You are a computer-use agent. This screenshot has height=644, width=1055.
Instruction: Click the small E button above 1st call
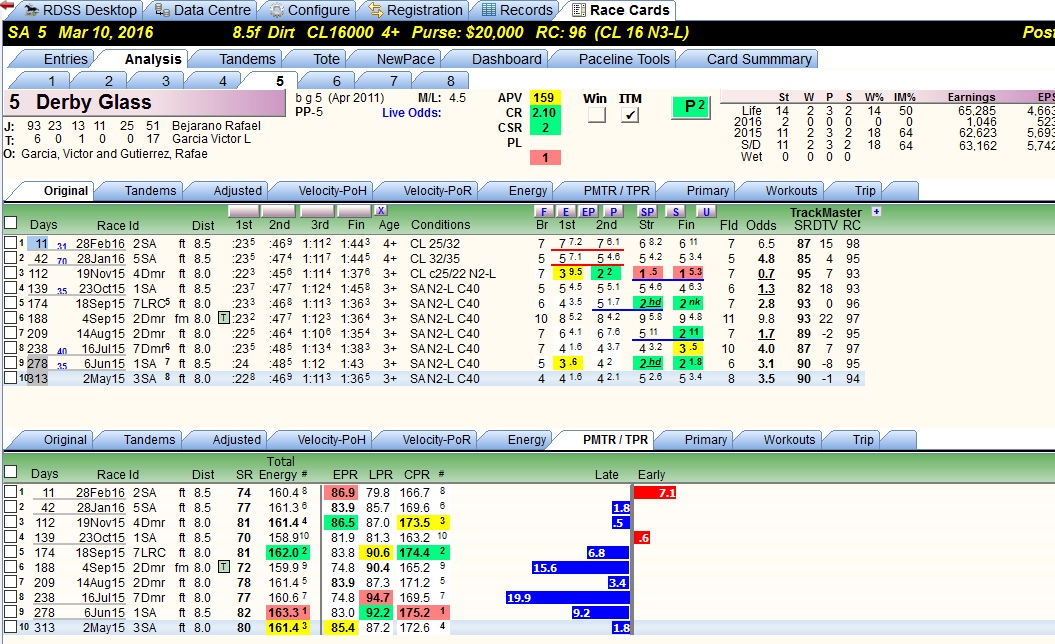point(566,211)
